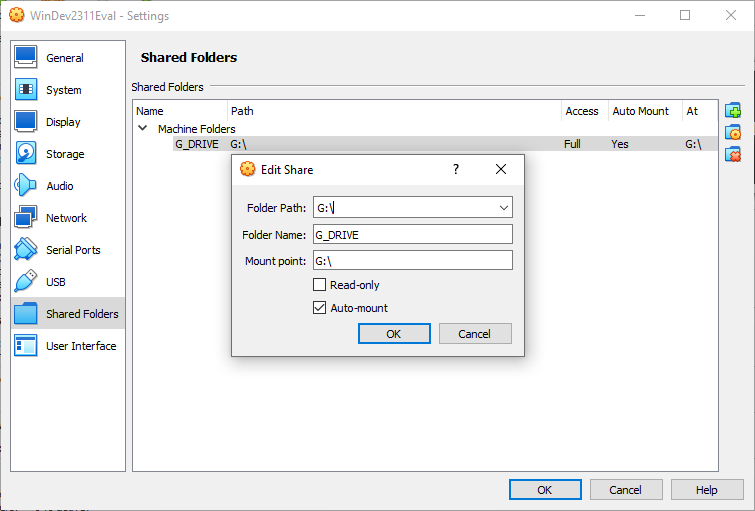Viewport: 755px width, 511px height.
Task: Click the Full access cell of G_DRIVE
Action: pyautogui.click(x=573, y=144)
